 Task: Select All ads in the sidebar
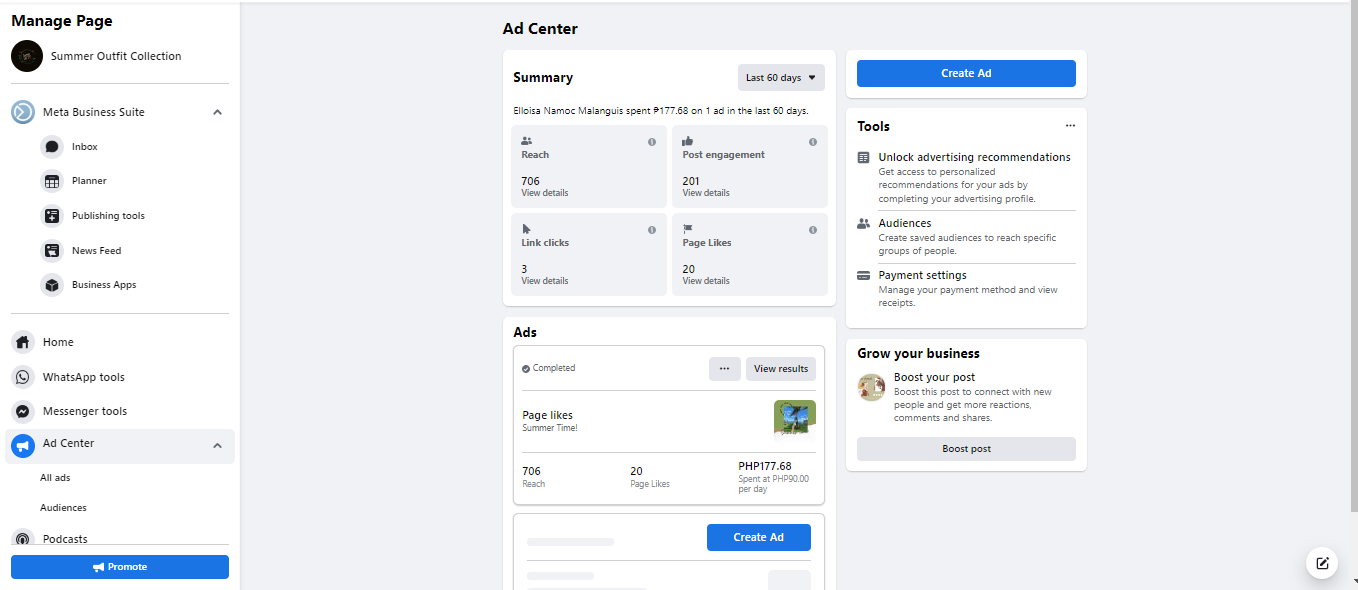[x=55, y=478]
